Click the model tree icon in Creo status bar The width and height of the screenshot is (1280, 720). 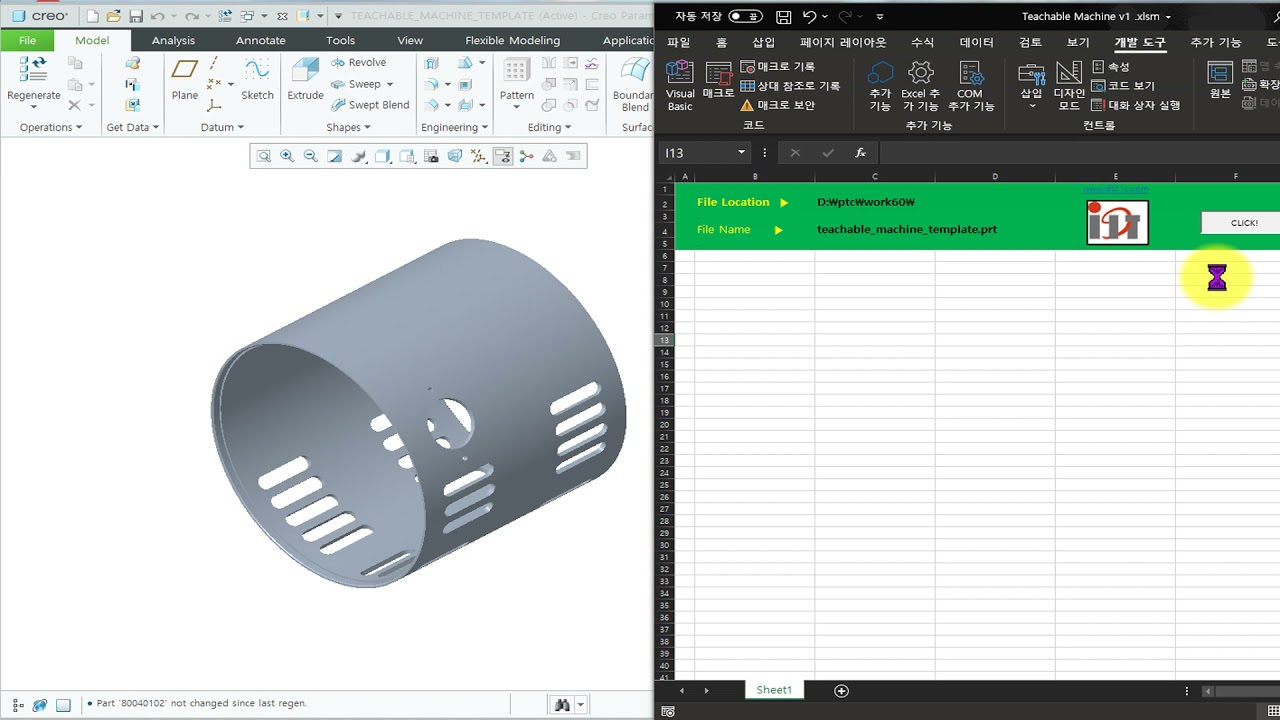click(x=17, y=705)
